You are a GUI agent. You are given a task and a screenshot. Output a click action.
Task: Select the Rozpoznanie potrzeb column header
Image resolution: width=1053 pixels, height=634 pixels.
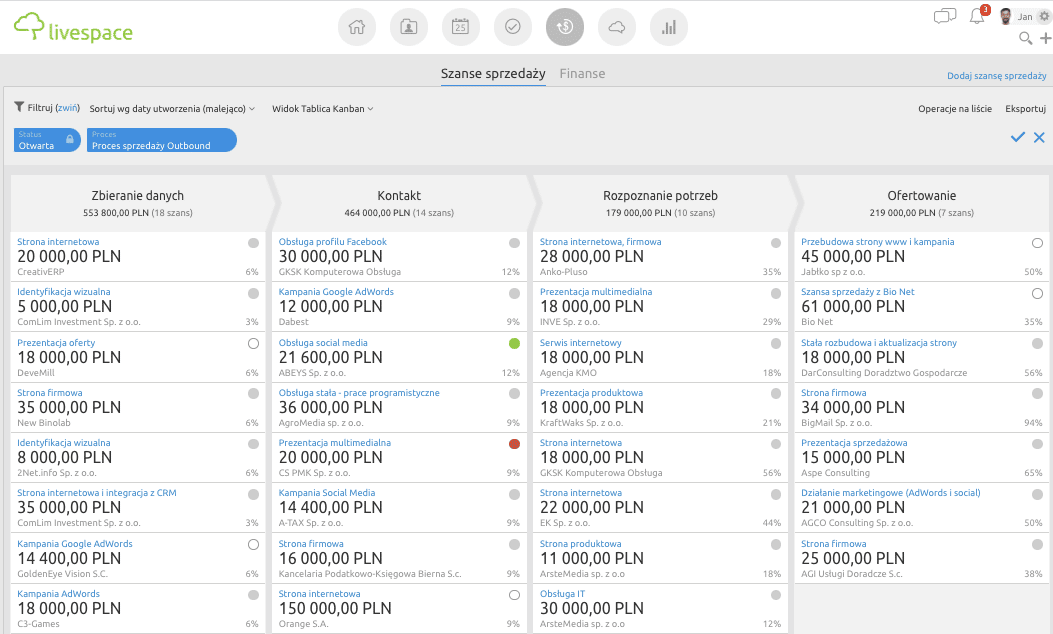click(660, 203)
